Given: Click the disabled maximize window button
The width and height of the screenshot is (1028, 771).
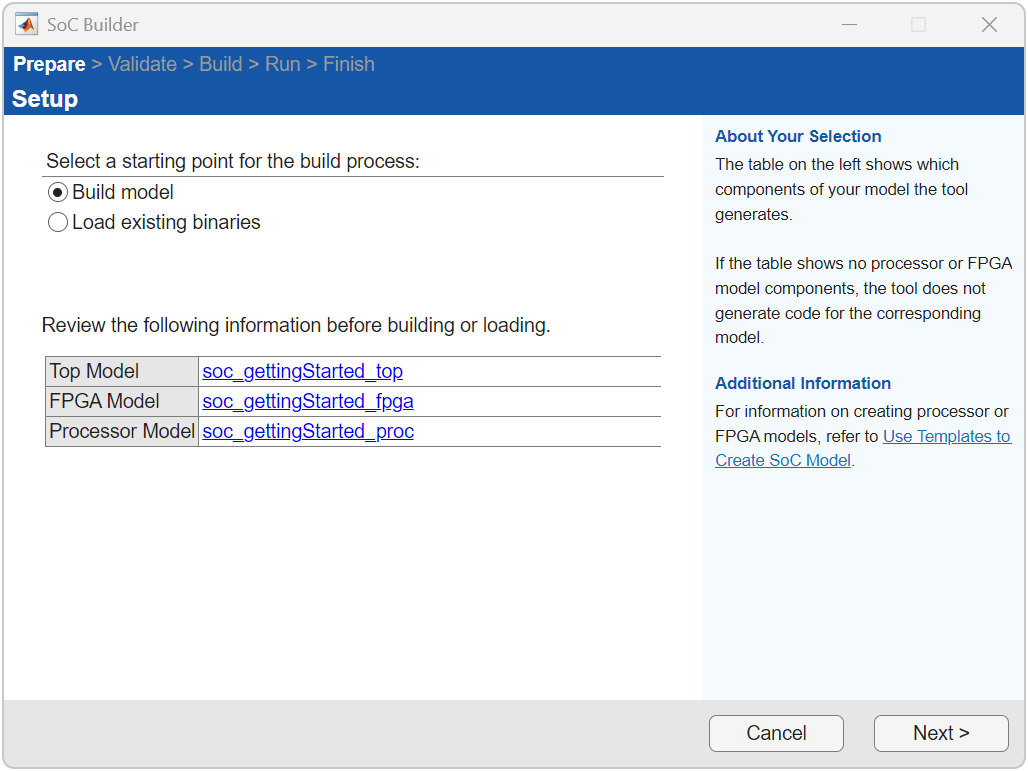Looking at the screenshot, I should [918, 25].
